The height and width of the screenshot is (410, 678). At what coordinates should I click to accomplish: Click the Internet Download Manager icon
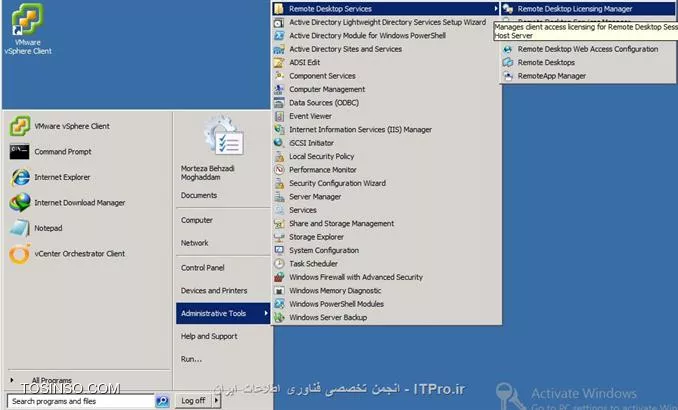click(x=20, y=202)
